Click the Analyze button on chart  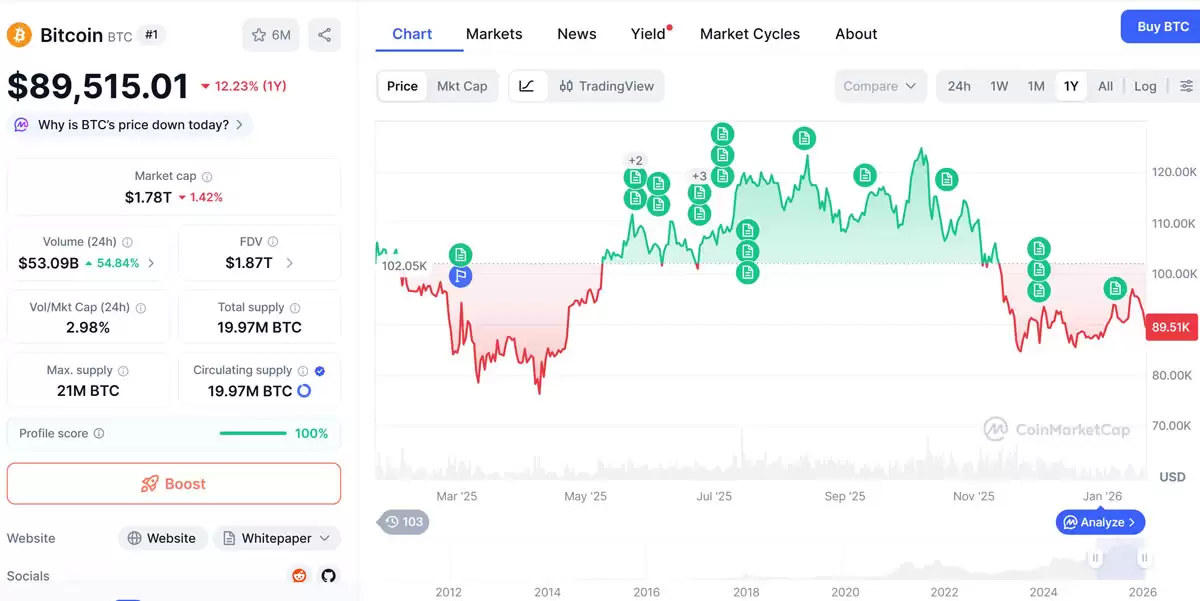pyautogui.click(x=1100, y=522)
